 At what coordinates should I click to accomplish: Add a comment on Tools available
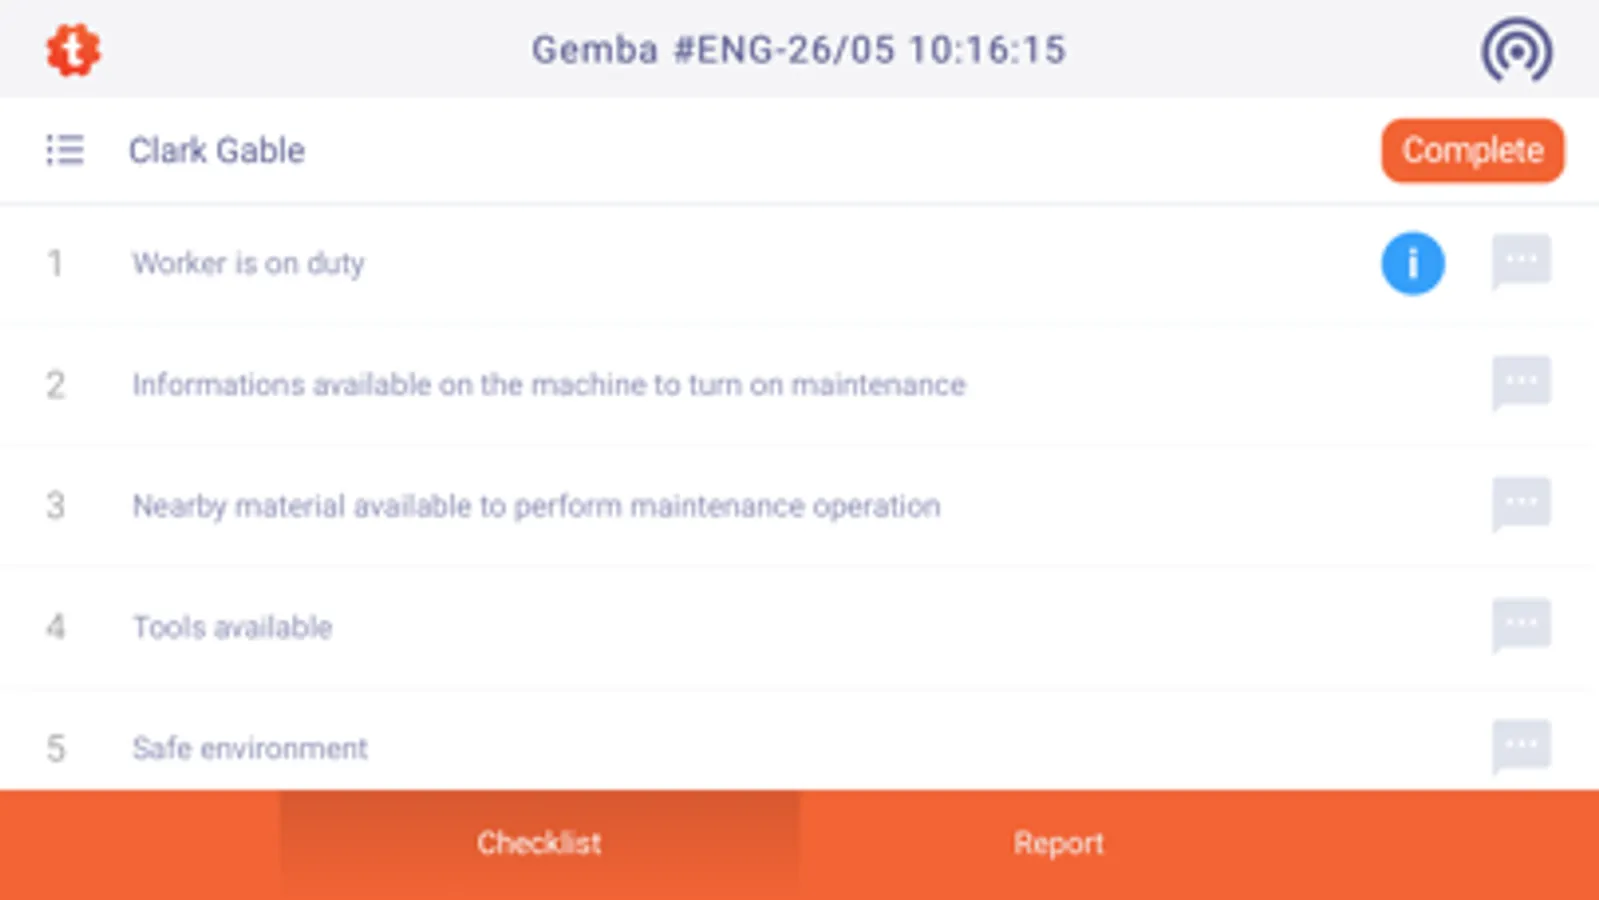(x=1520, y=625)
